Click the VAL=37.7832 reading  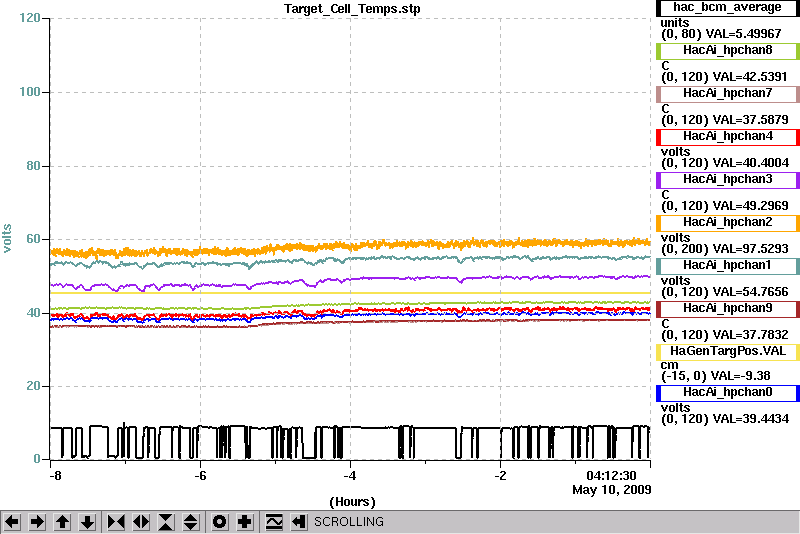click(x=751, y=335)
